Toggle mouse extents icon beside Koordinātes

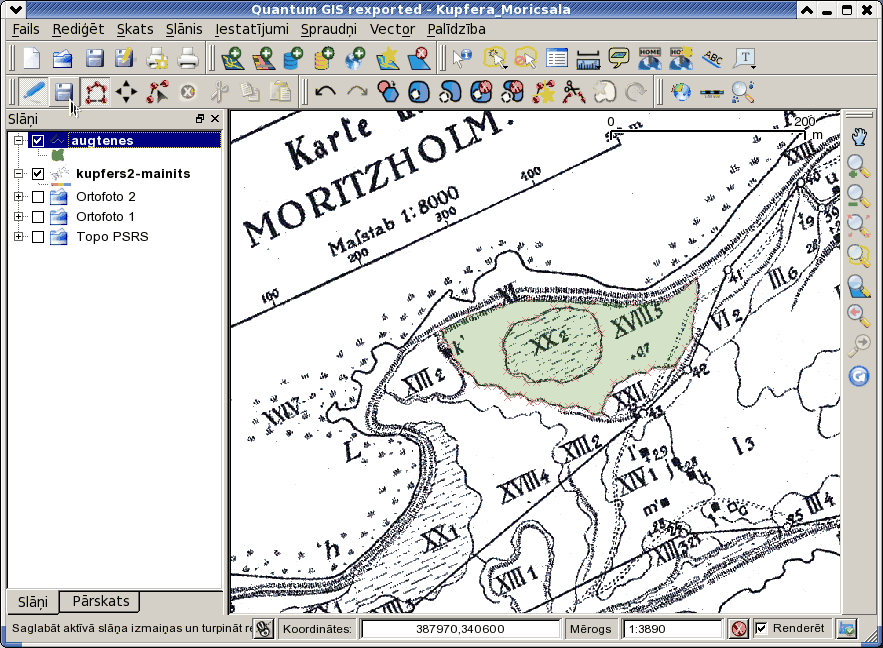263,629
